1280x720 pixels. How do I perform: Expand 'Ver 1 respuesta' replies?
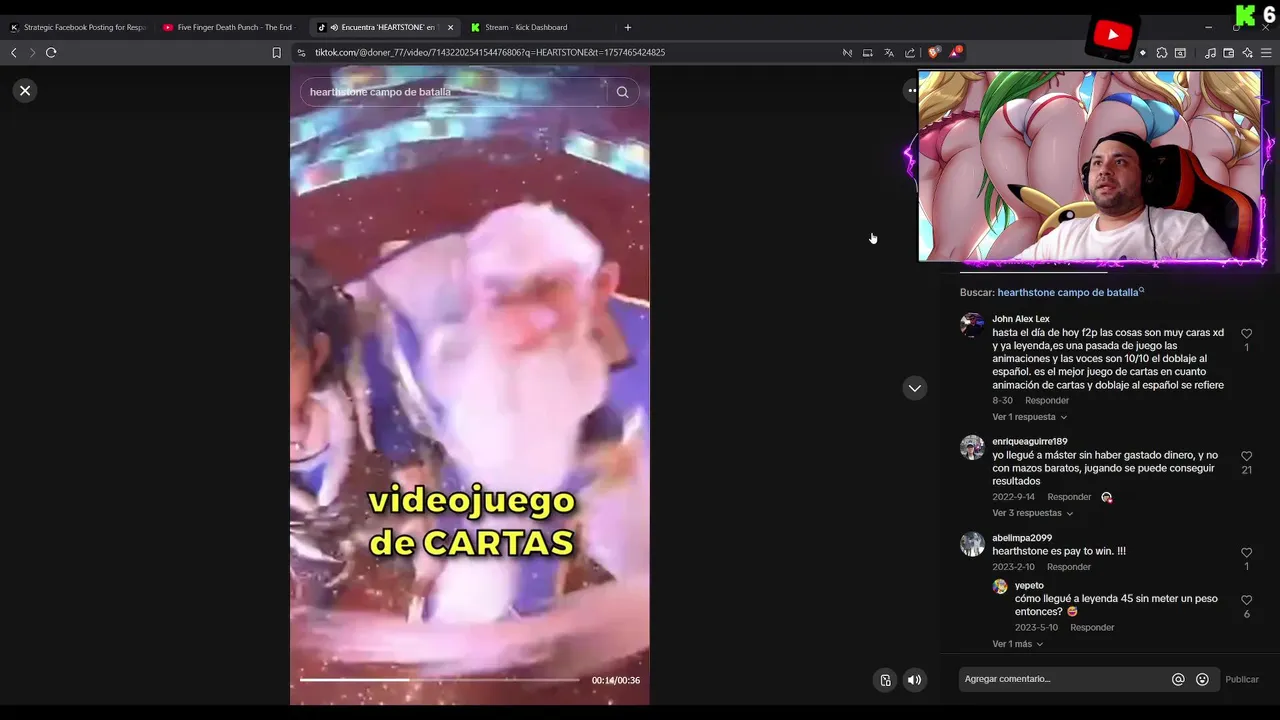(1029, 417)
